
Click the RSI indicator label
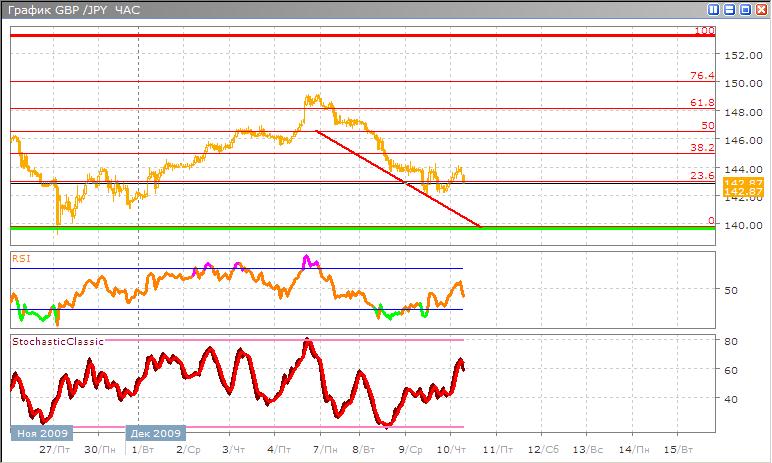pyautogui.click(x=20, y=258)
